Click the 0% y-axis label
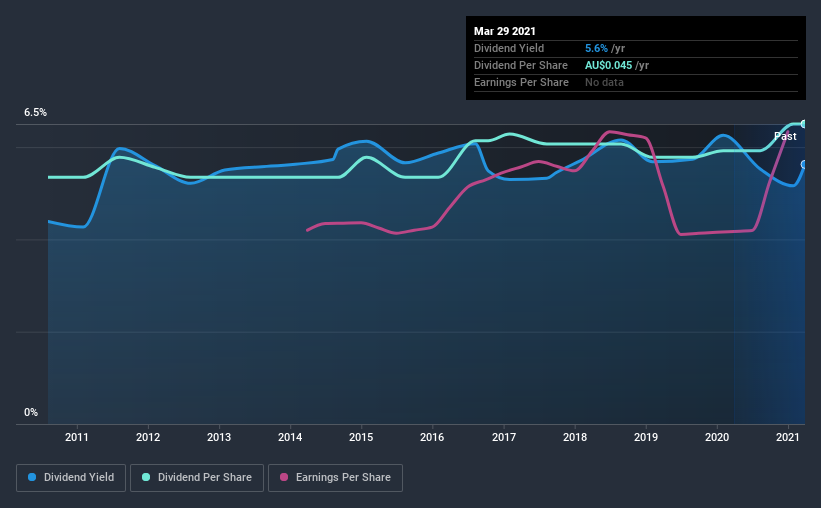Viewport: 821px width, 508px height. (x=31, y=413)
